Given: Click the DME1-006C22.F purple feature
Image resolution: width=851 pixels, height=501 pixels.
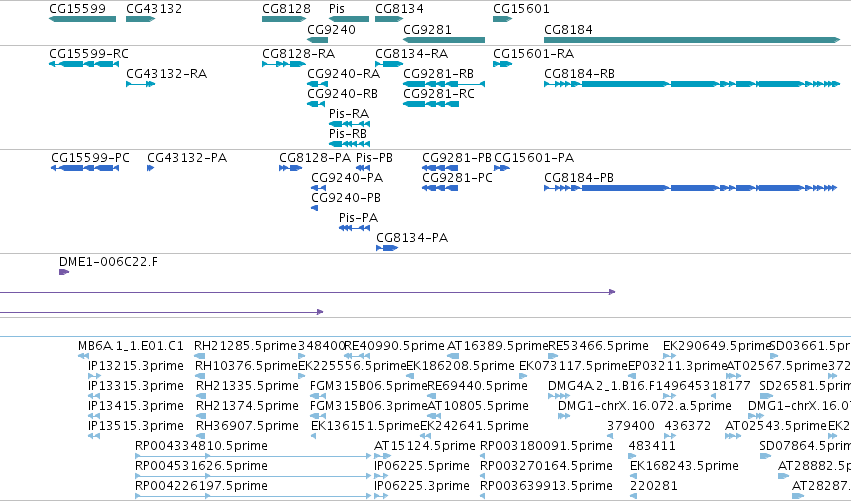Looking at the screenshot, I should click(64, 272).
